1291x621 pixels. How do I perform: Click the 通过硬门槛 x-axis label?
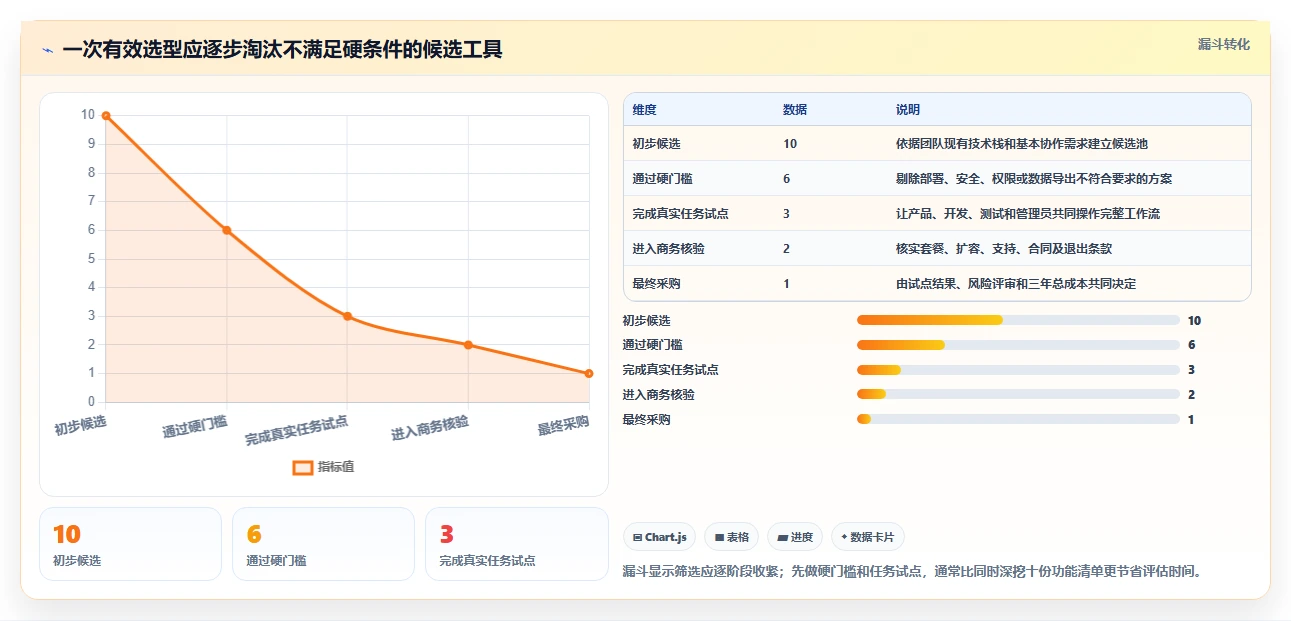(195, 427)
